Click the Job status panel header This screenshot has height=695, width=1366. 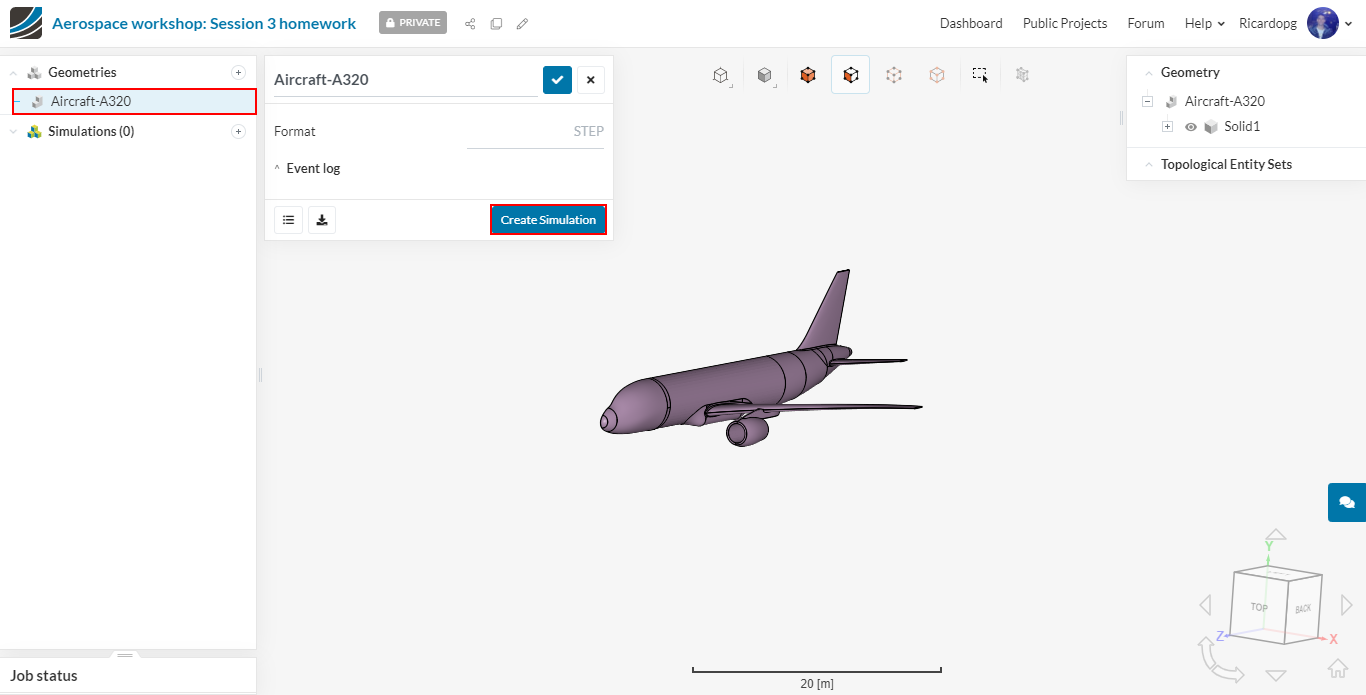click(128, 676)
